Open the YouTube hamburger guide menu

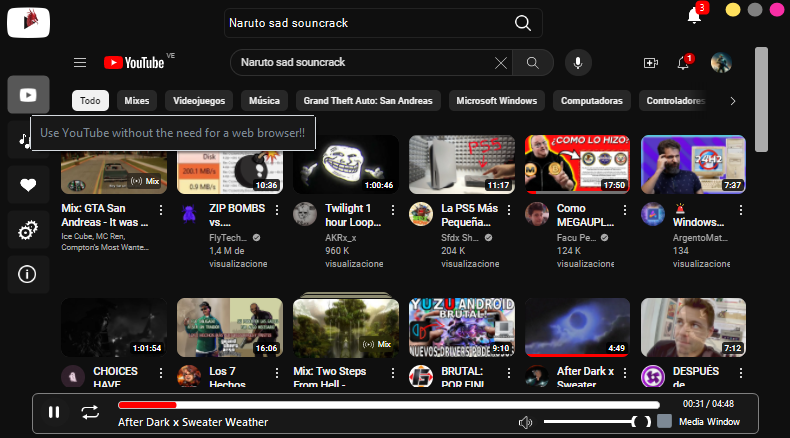(80, 62)
